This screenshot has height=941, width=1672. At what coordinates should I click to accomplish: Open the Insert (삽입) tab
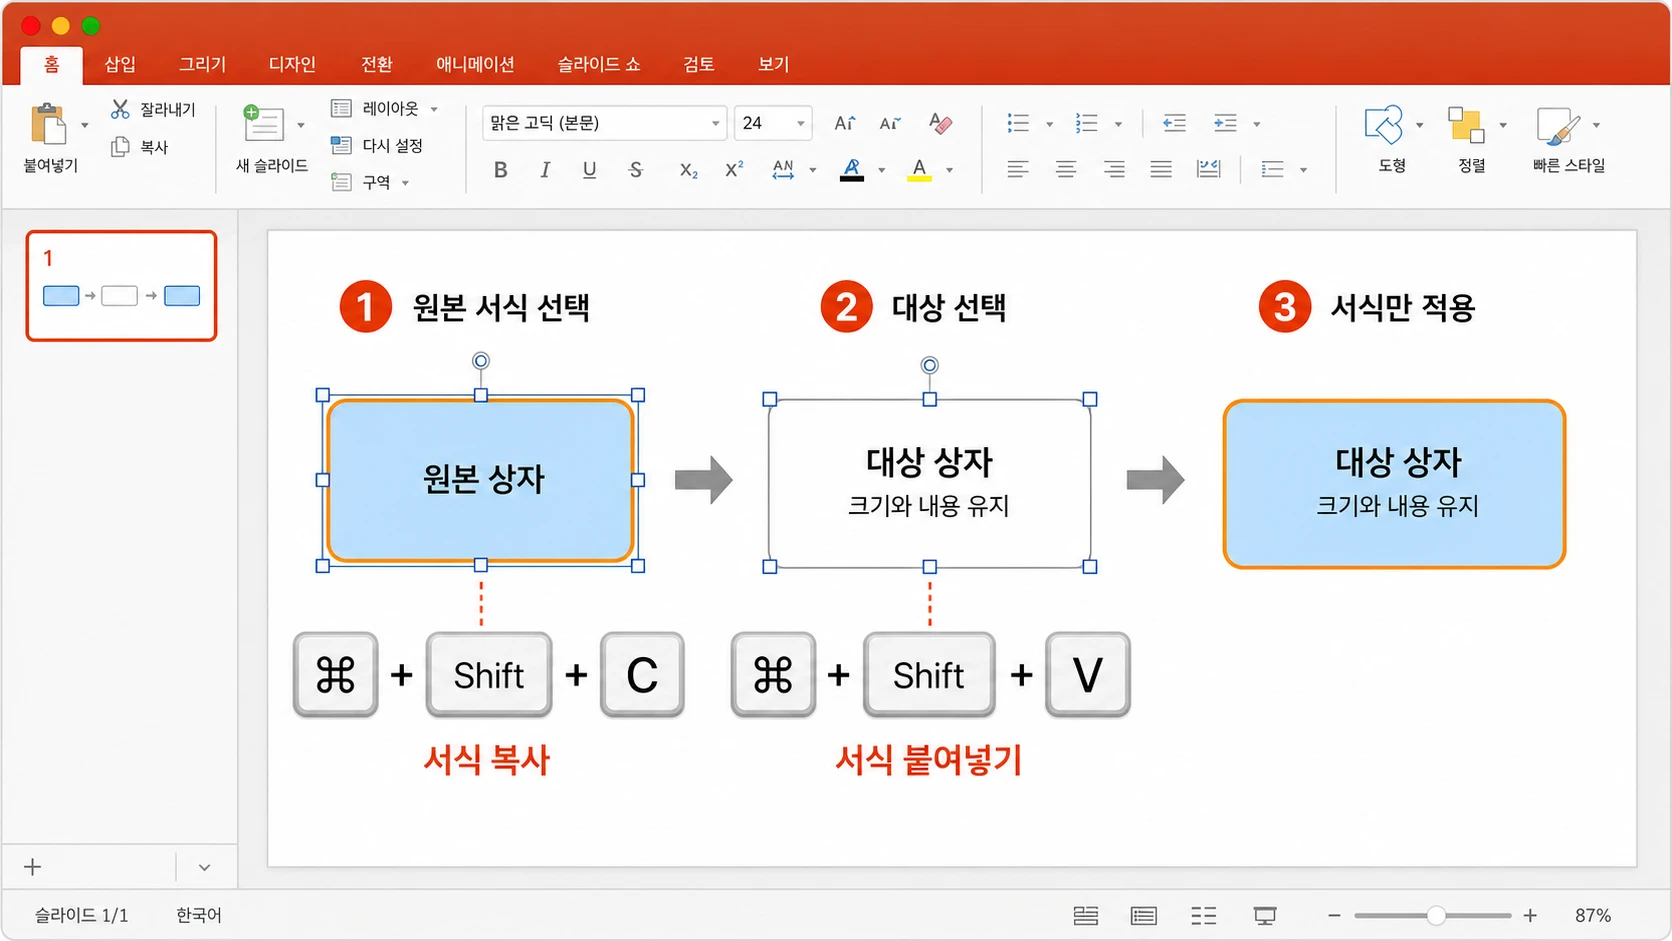[x=120, y=64]
